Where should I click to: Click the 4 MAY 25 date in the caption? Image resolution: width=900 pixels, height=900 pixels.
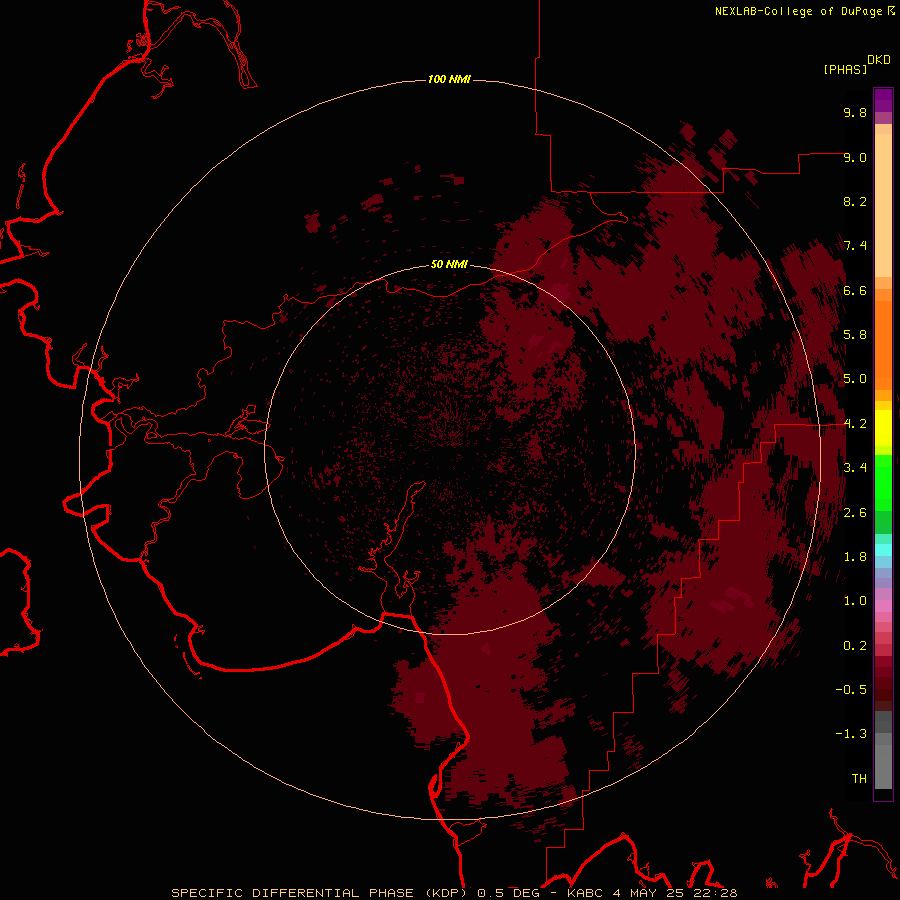coord(648,893)
